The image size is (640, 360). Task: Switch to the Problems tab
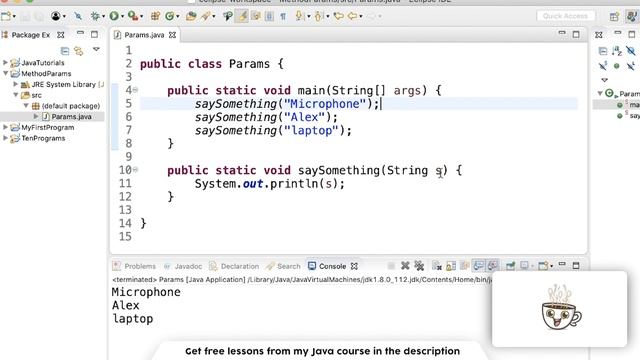pos(135,266)
